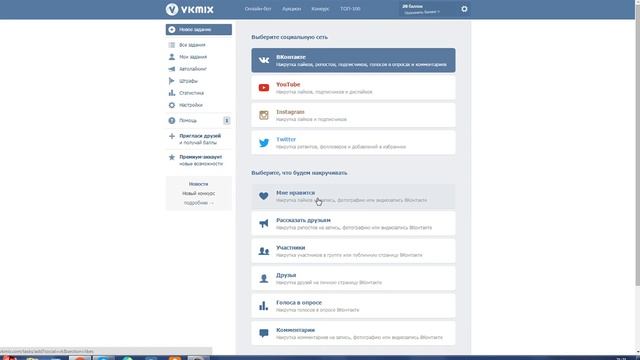This screenshot has height=360, width=640.
Task: Open the gear settings icon in header
Action: [464, 9]
